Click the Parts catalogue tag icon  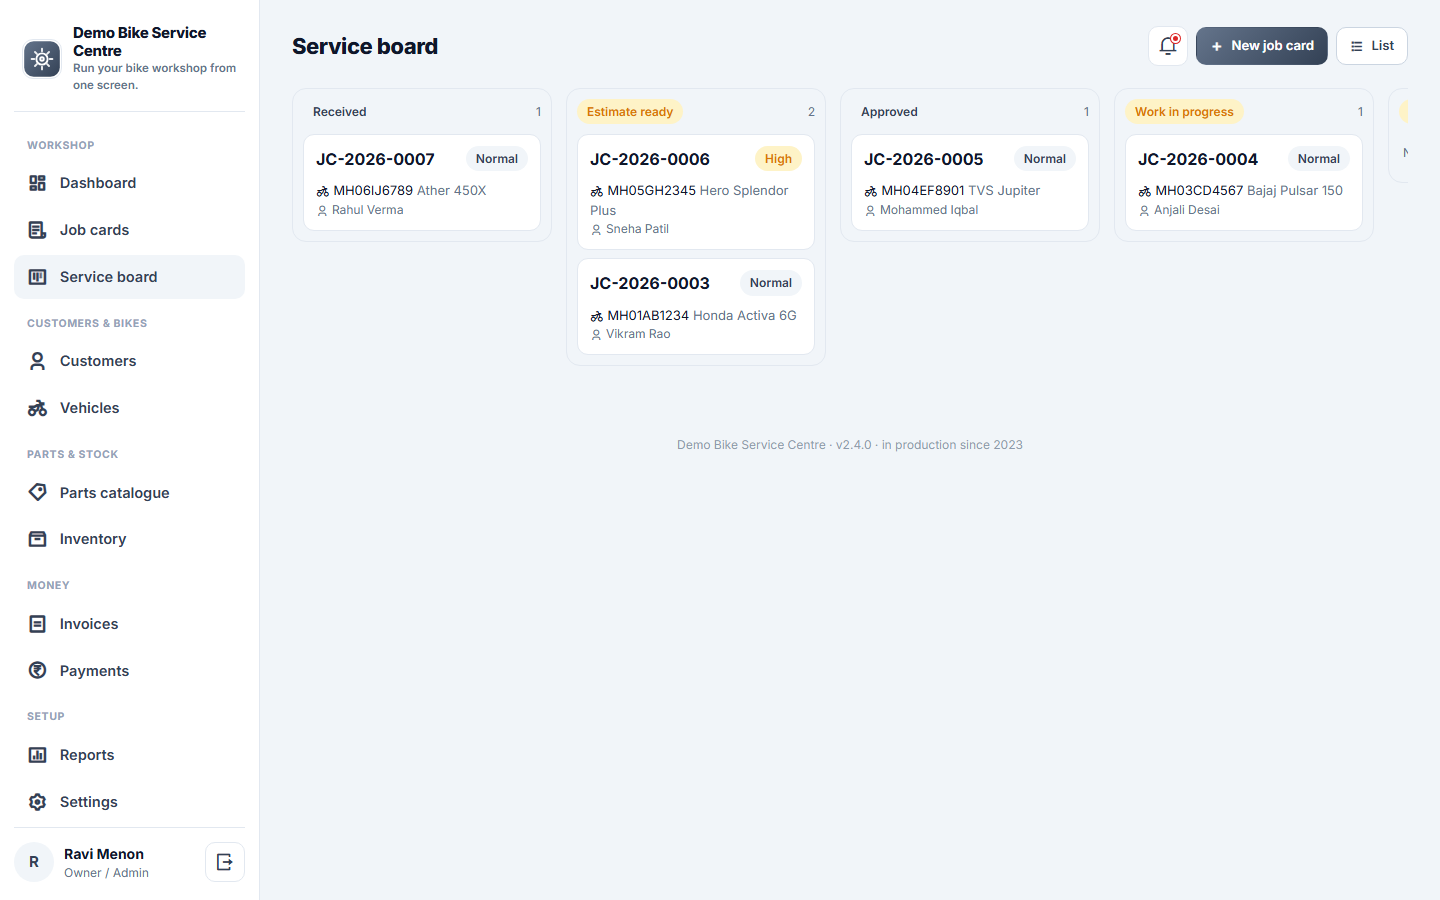(x=38, y=492)
